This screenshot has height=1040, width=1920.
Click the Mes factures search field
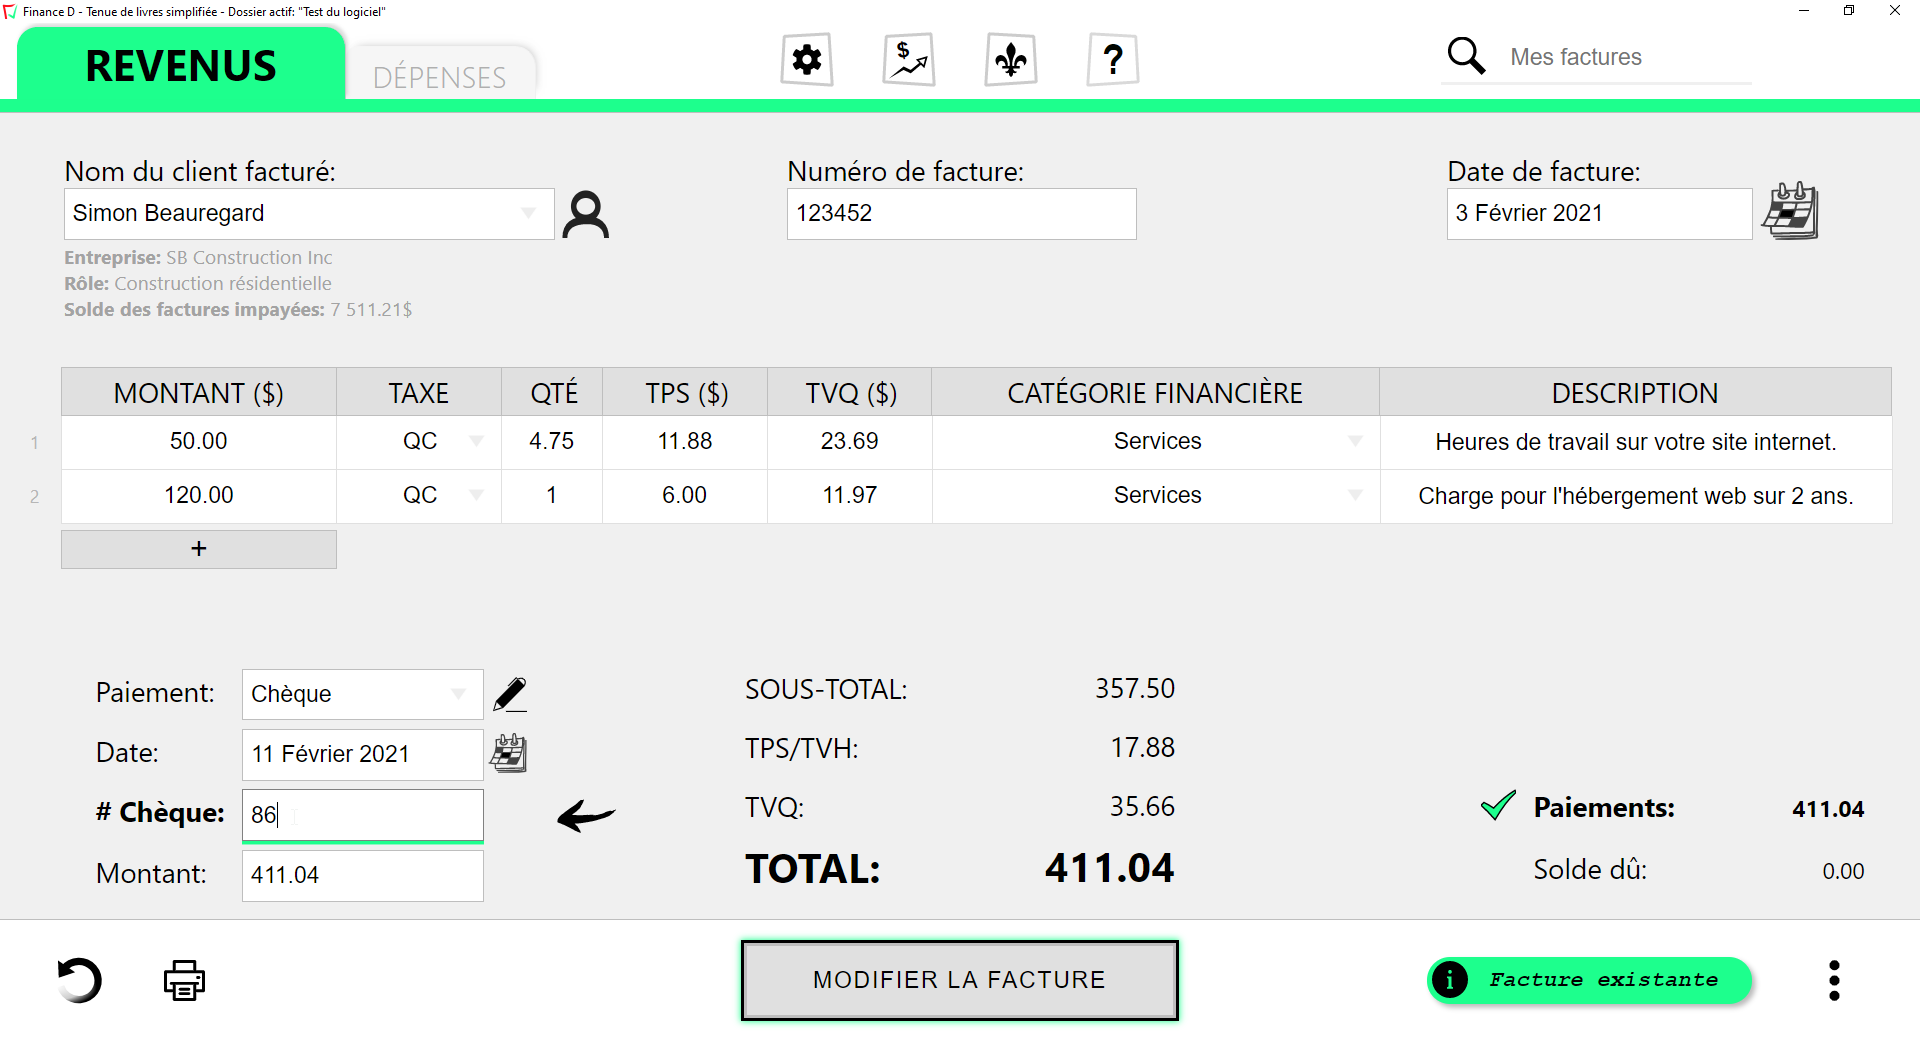(1600, 57)
